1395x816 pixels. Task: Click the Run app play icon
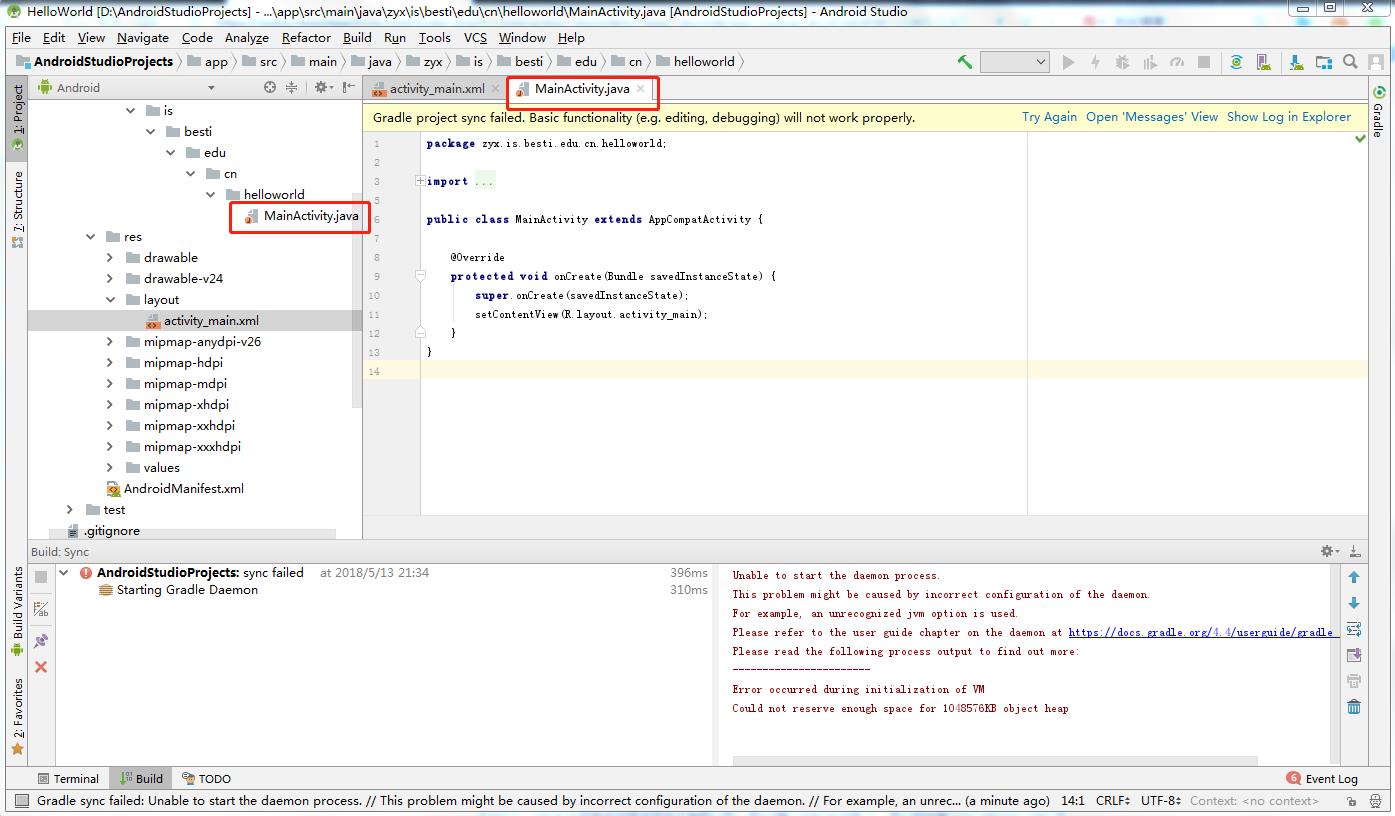1068,62
